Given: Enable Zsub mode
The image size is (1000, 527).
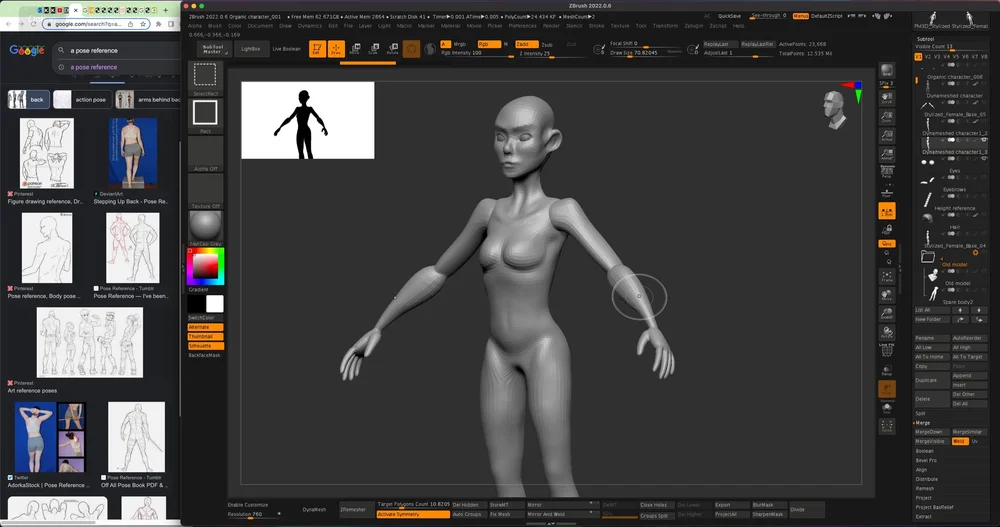Looking at the screenshot, I should click(x=548, y=45).
